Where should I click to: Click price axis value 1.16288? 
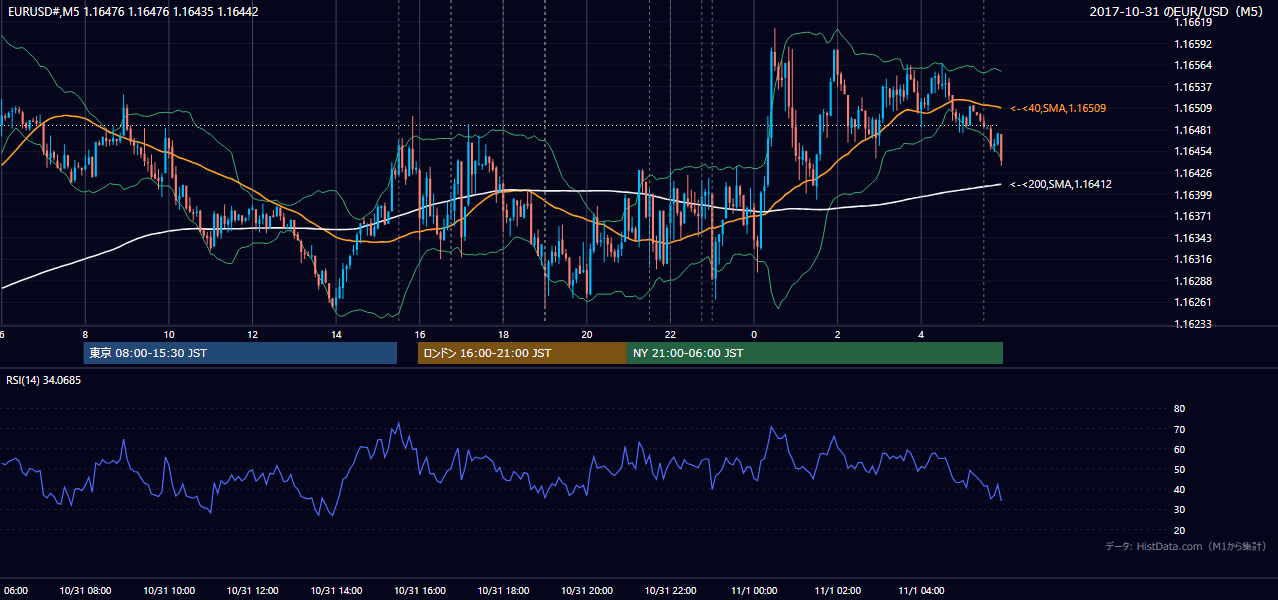(x=1193, y=281)
